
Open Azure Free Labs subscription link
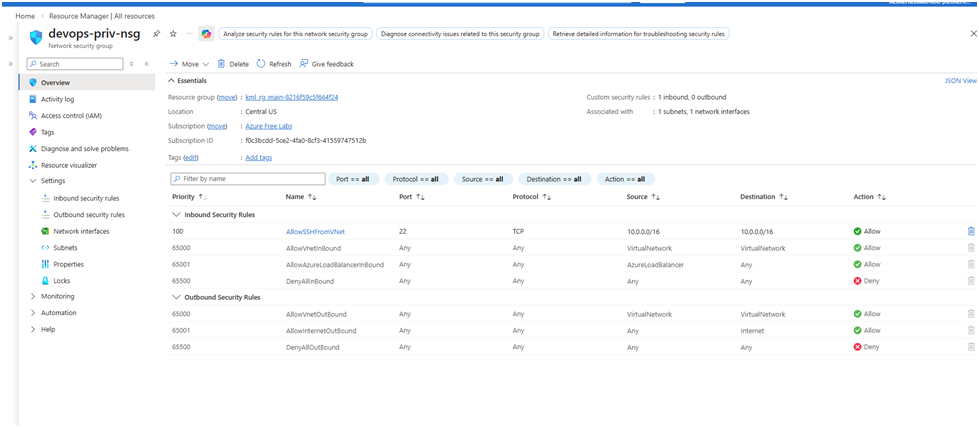(x=268, y=126)
